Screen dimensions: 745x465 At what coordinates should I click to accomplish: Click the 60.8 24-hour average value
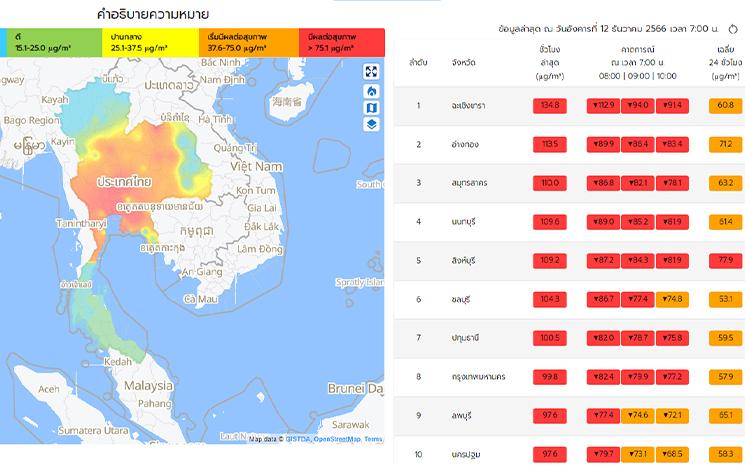[x=726, y=105]
